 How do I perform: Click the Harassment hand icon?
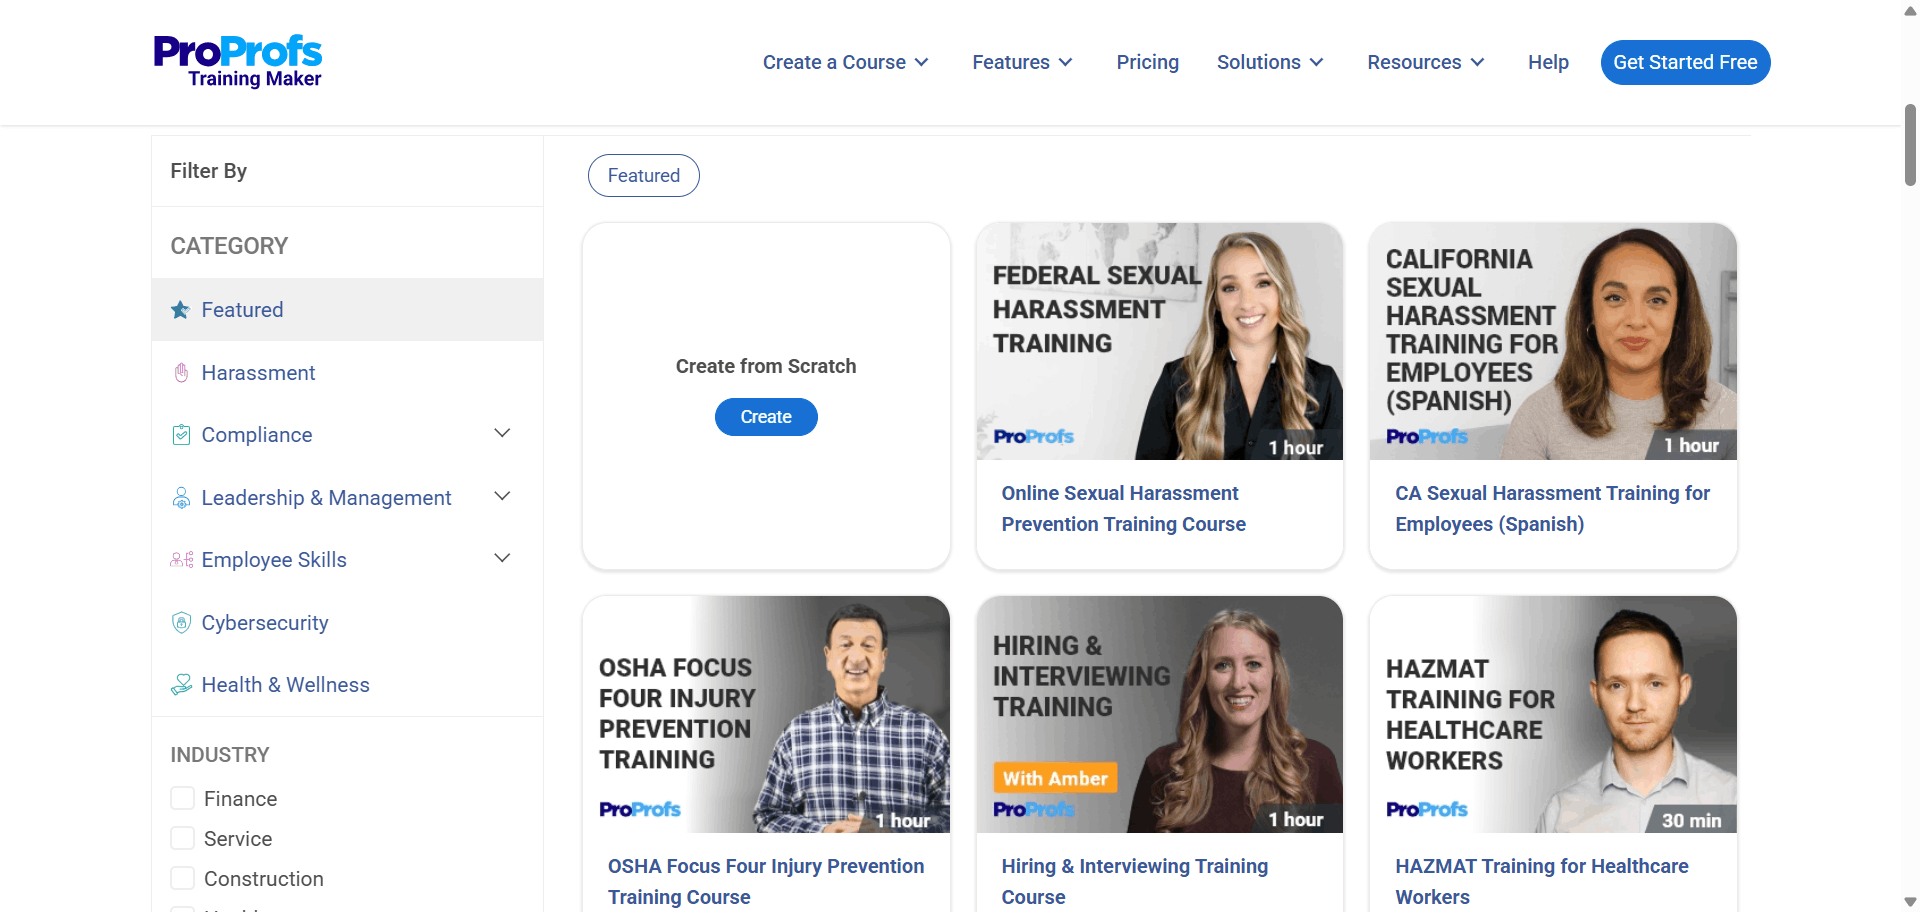(x=181, y=373)
